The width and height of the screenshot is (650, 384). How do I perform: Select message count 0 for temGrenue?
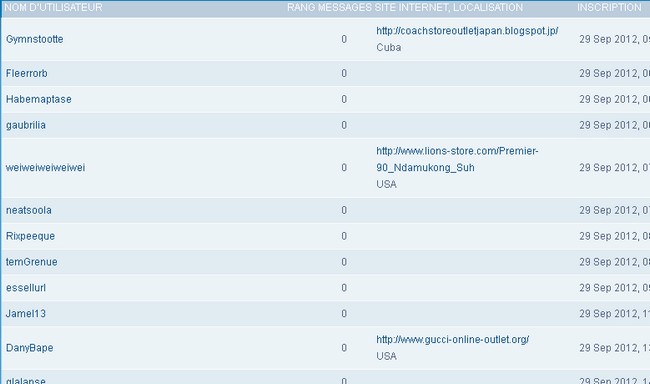tap(344, 262)
